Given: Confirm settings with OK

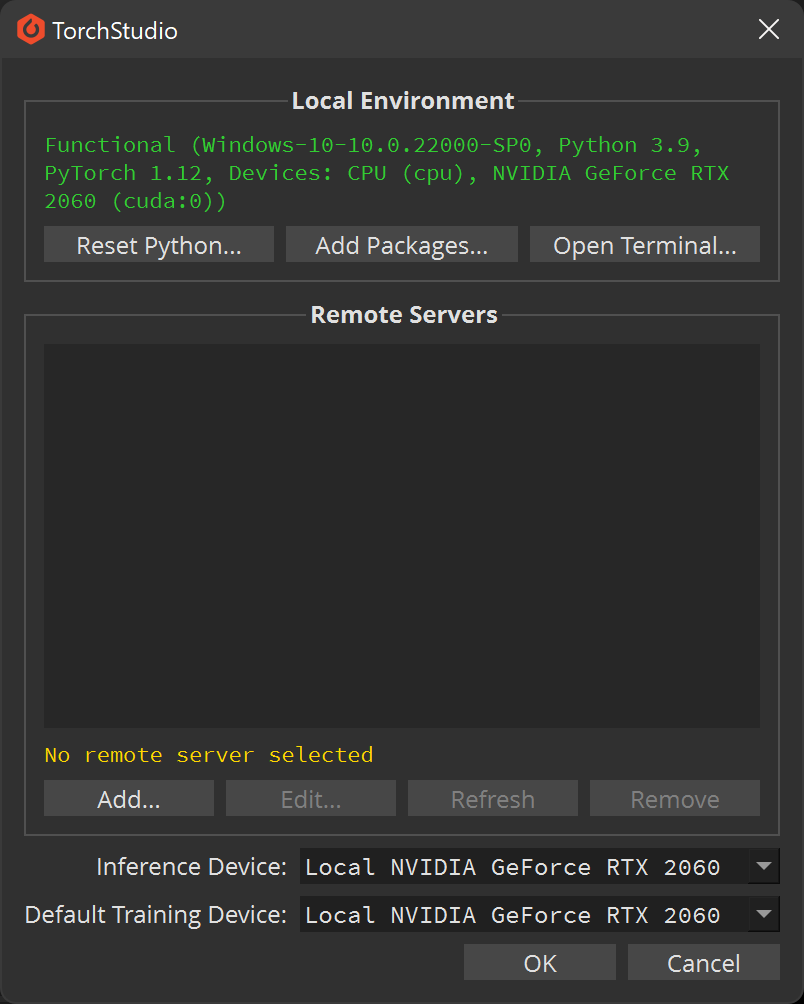Looking at the screenshot, I should click(540, 962).
